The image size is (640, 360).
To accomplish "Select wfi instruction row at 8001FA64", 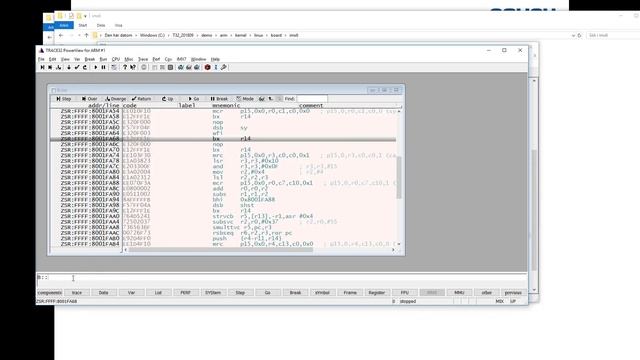I will pos(223,133).
